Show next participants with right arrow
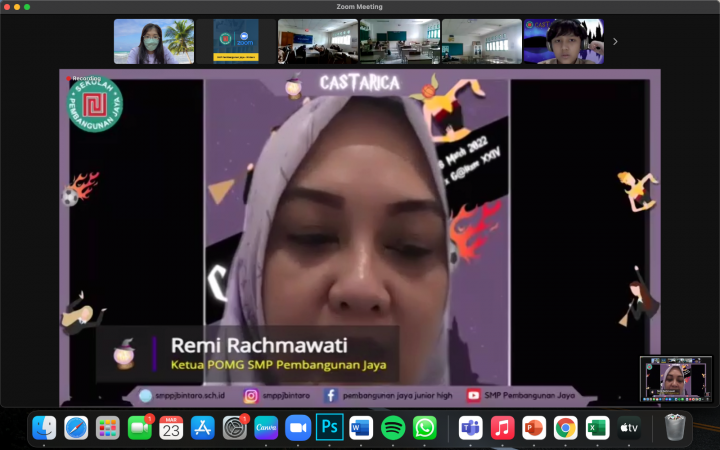This screenshot has height=450, width=720. 614,42
